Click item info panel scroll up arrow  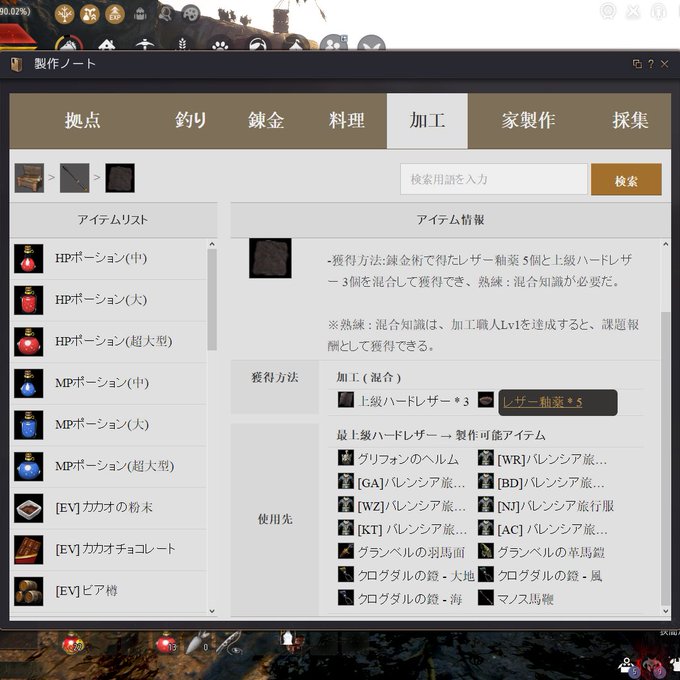click(x=666, y=244)
